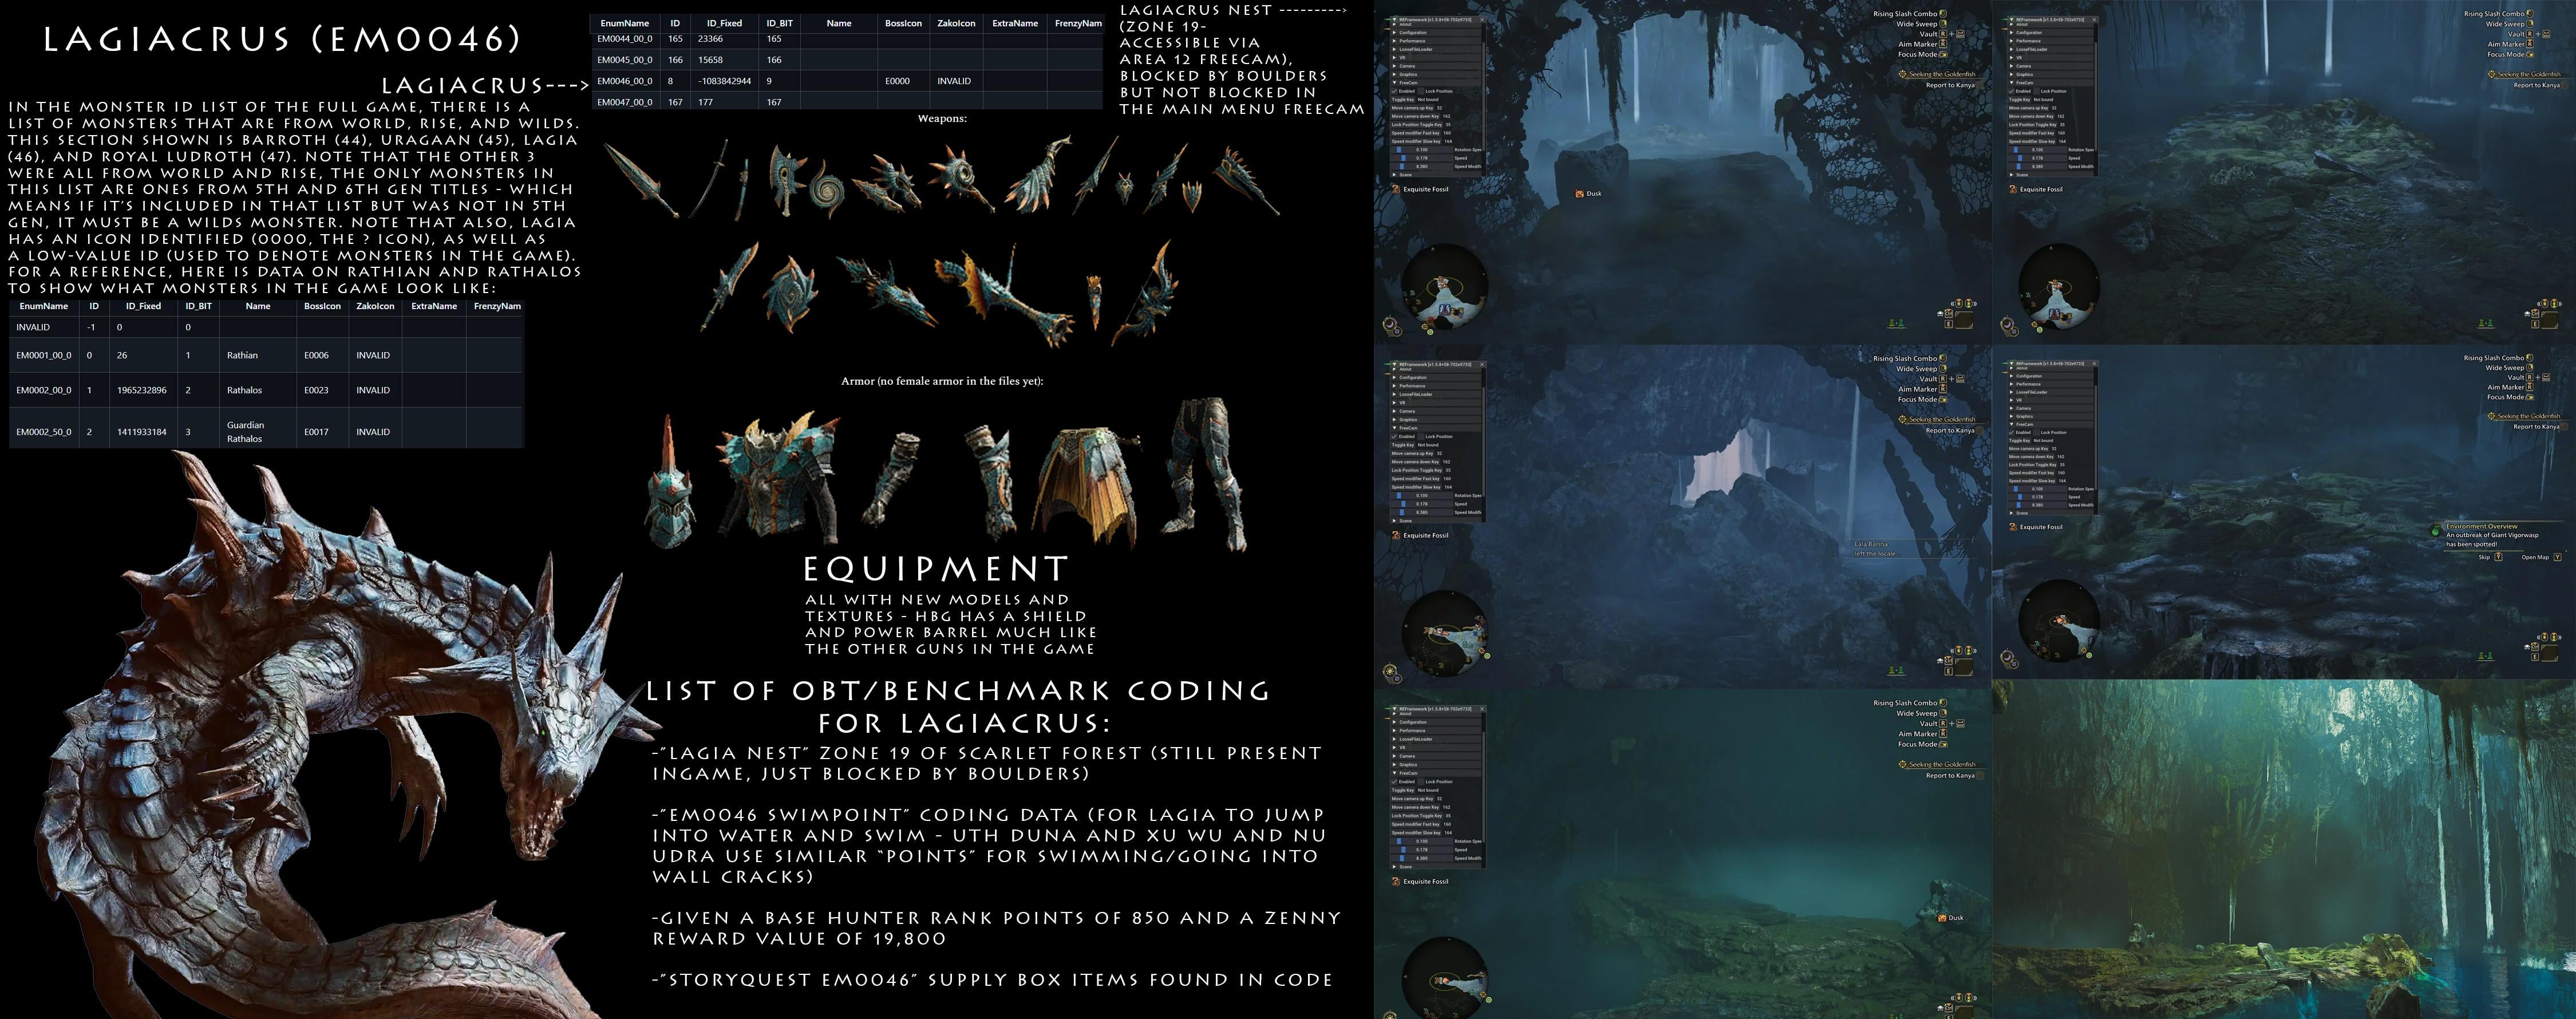Click Giant Vigorwasp icon beside Environment Overview
This screenshot has width=2576, height=1019.
[2435, 531]
